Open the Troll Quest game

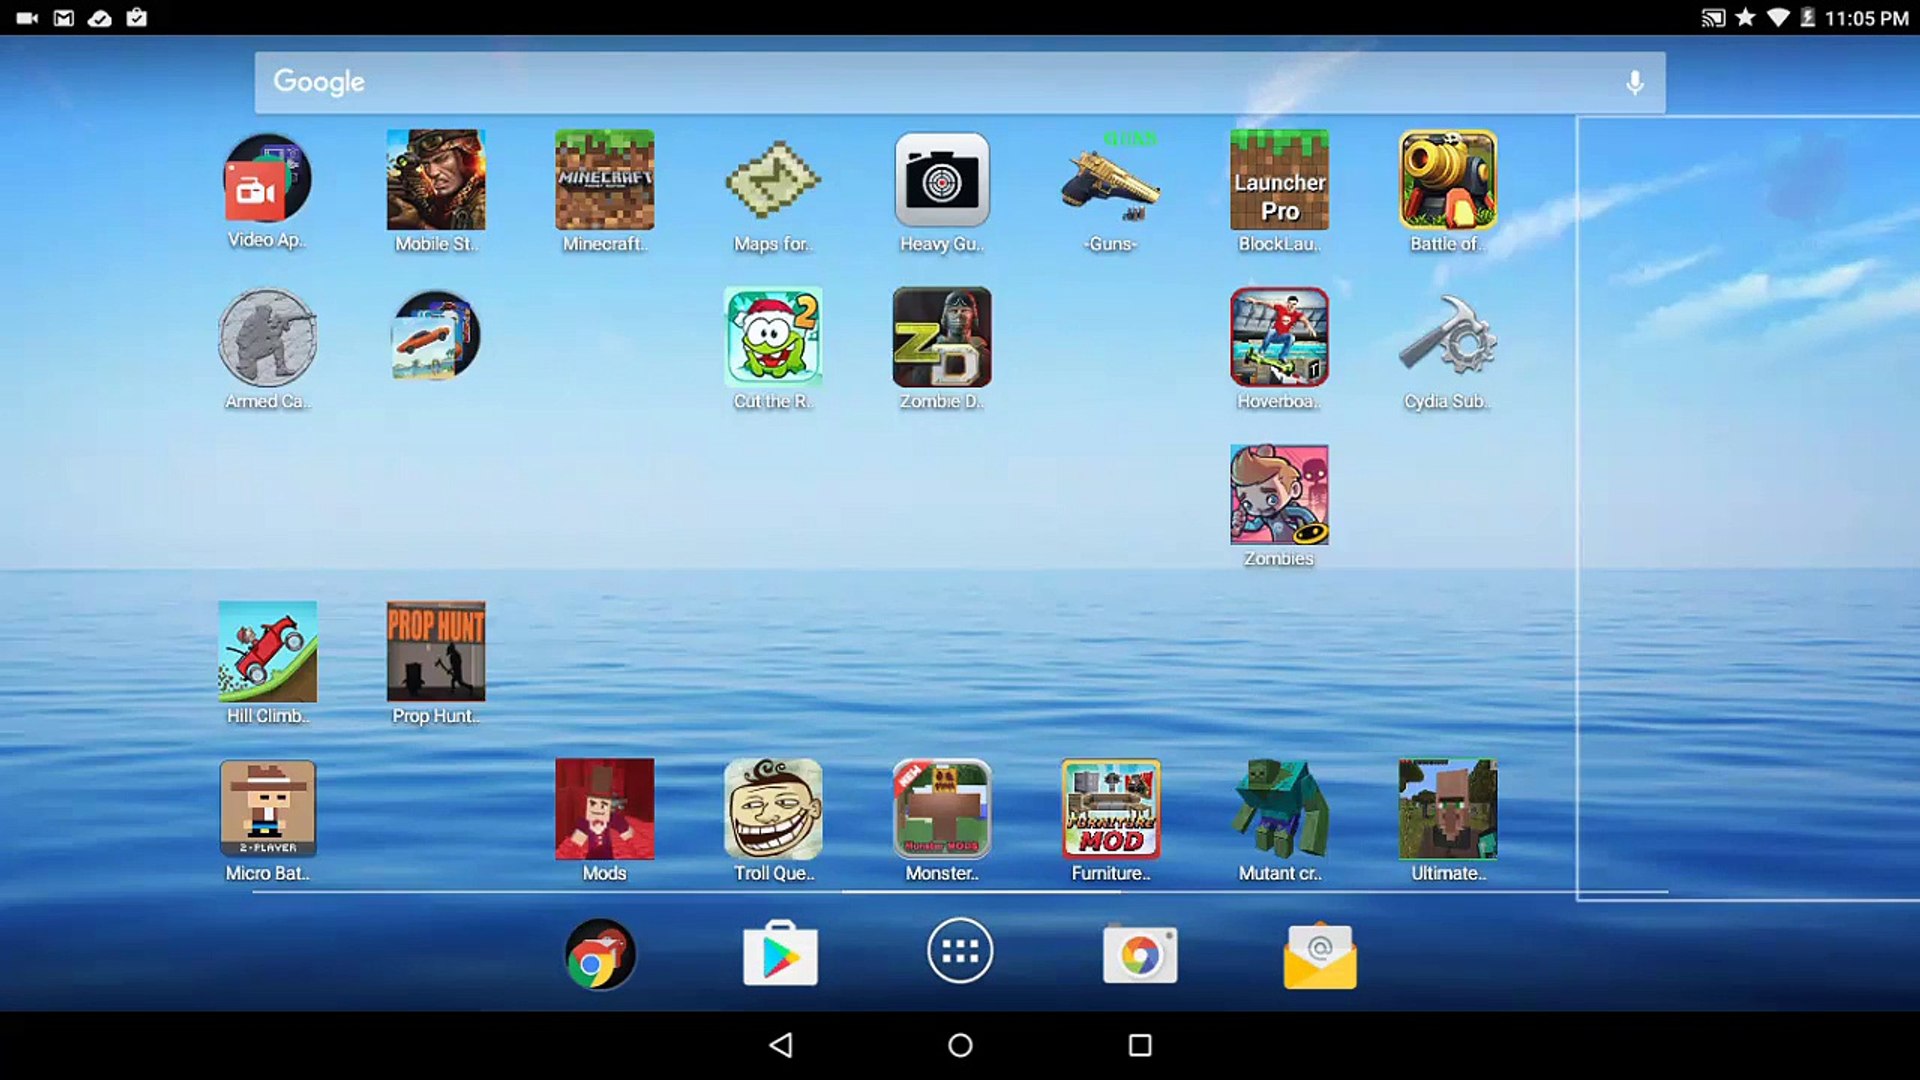pyautogui.click(x=773, y=809)
